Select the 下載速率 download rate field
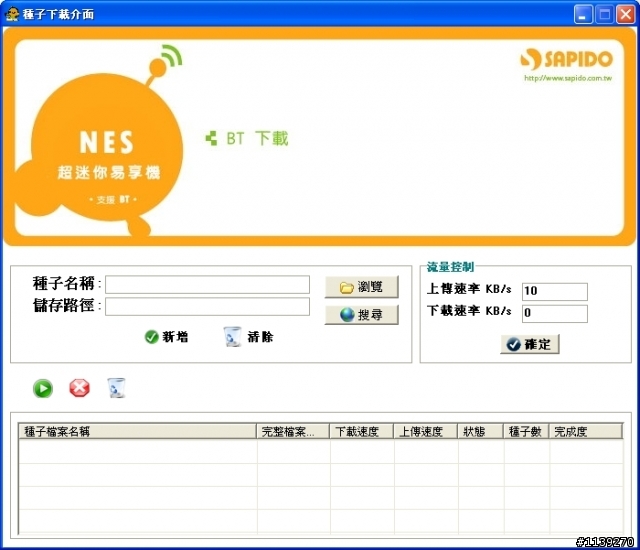This screenshot has height=550, width=640. click(555, 313)
